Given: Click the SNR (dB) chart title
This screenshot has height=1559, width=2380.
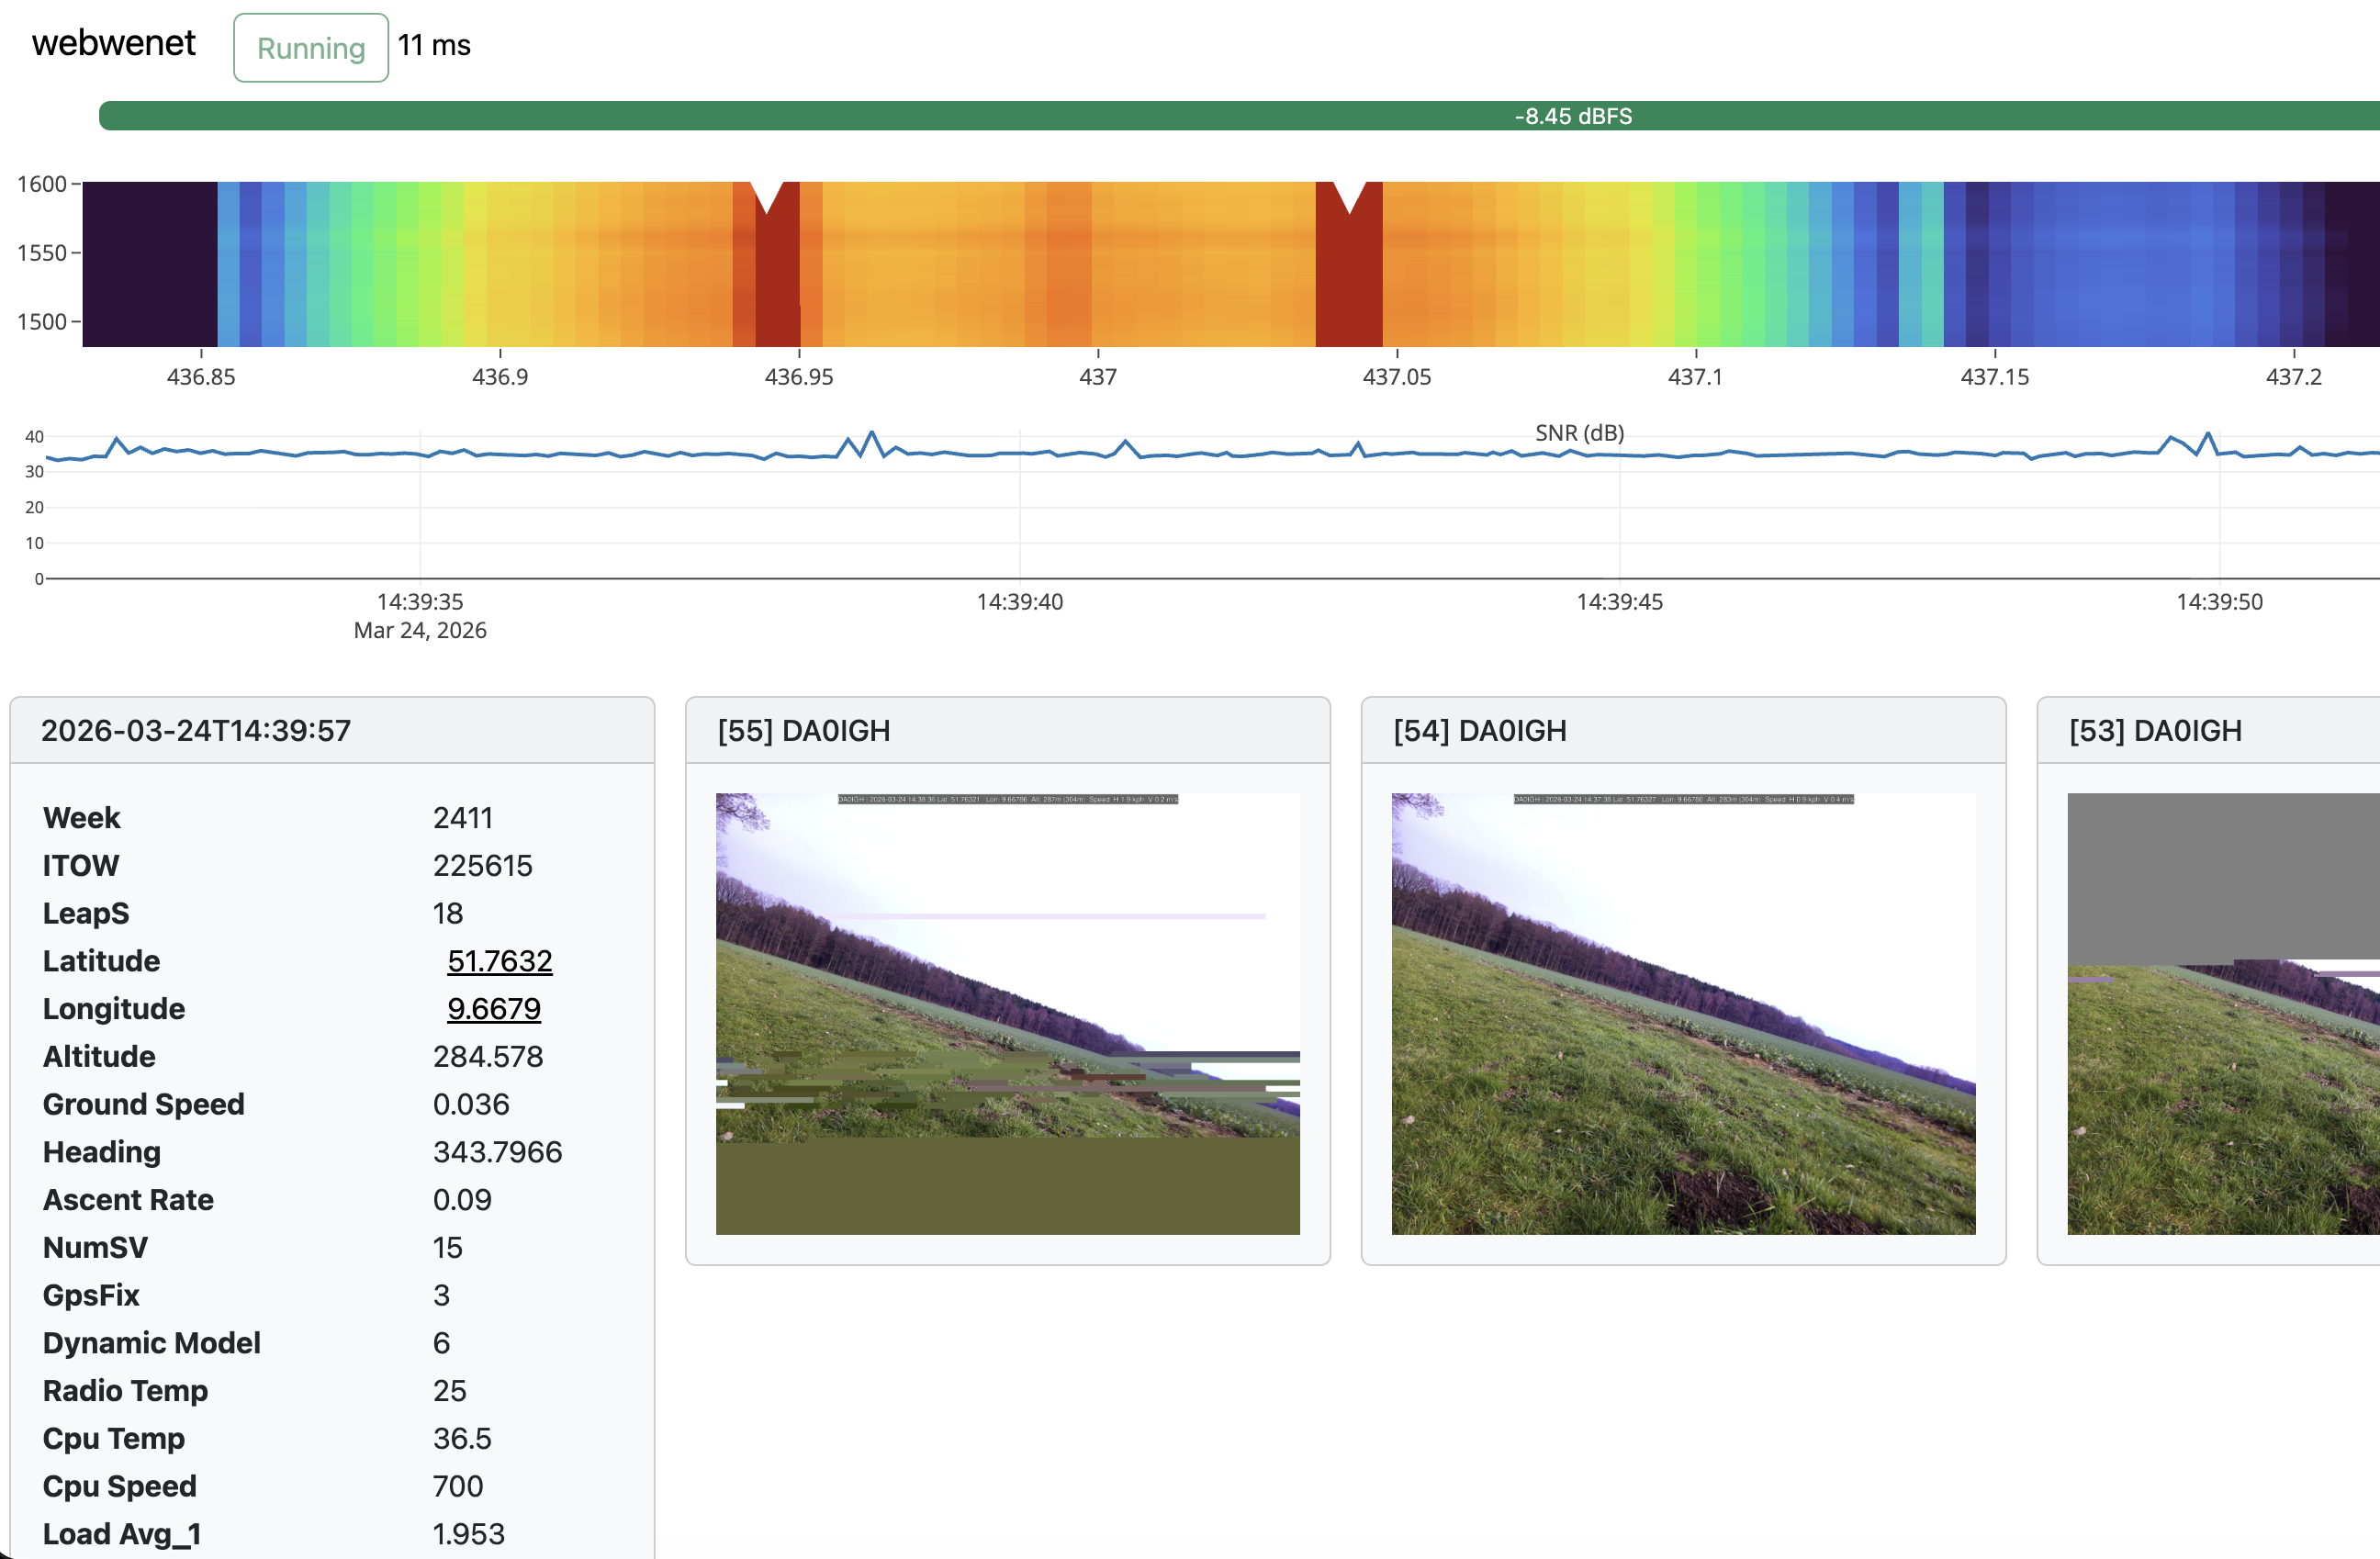Looking at the screenshot, I should (1579, 433).
